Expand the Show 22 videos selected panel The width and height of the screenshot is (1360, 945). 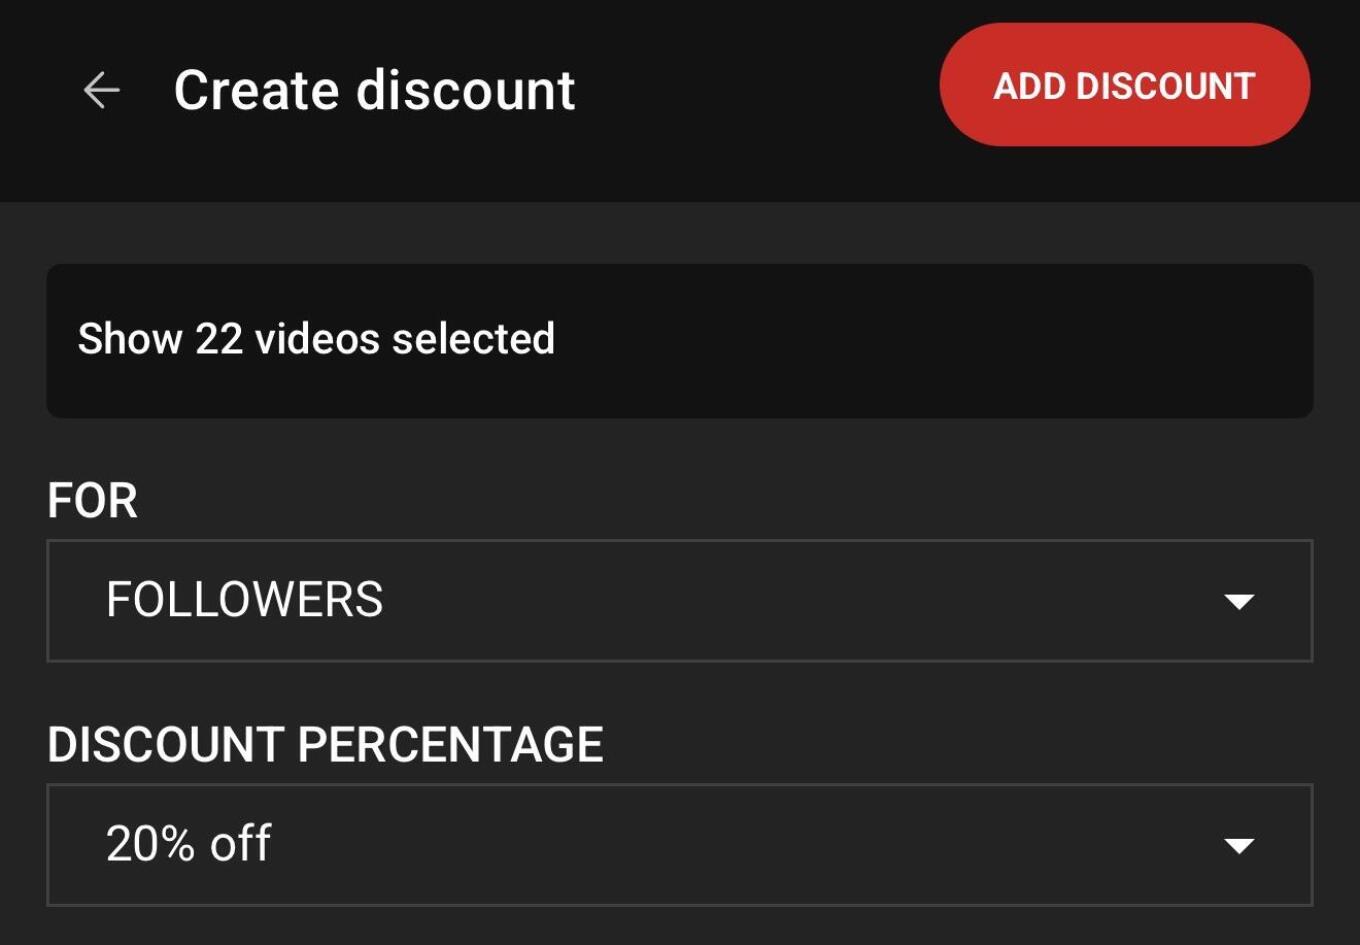coord(679,340)
